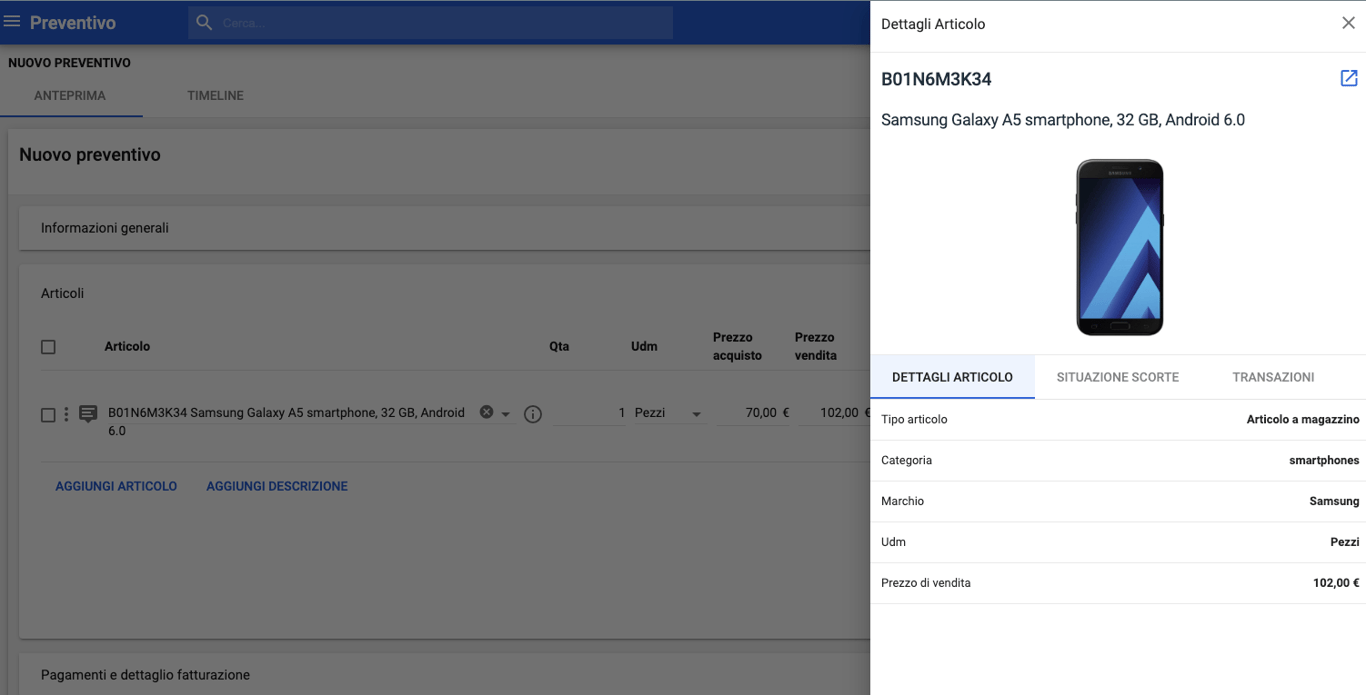
Task: Show article info via the info icon
Action: pos(533,414)
